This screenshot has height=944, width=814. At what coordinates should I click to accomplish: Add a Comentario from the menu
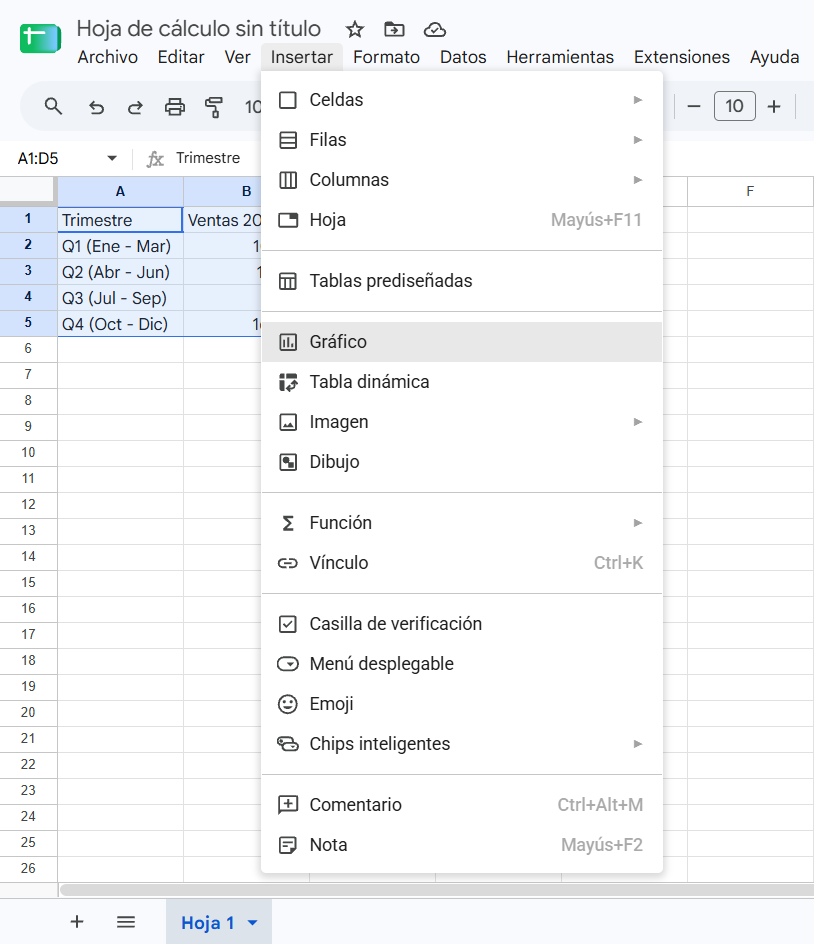click(462, 805)
